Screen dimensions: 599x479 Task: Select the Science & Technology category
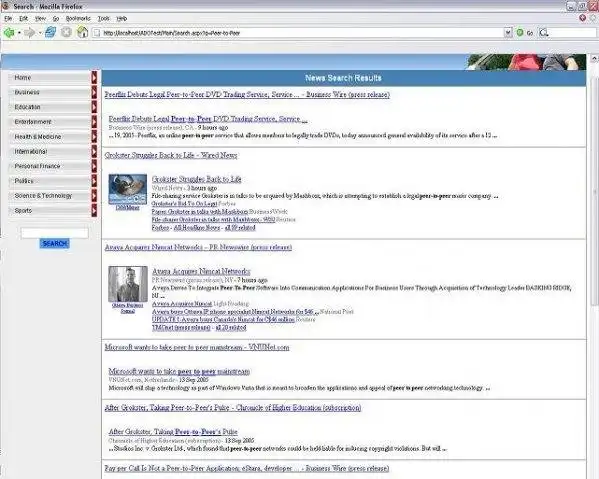tap(50, 196)
